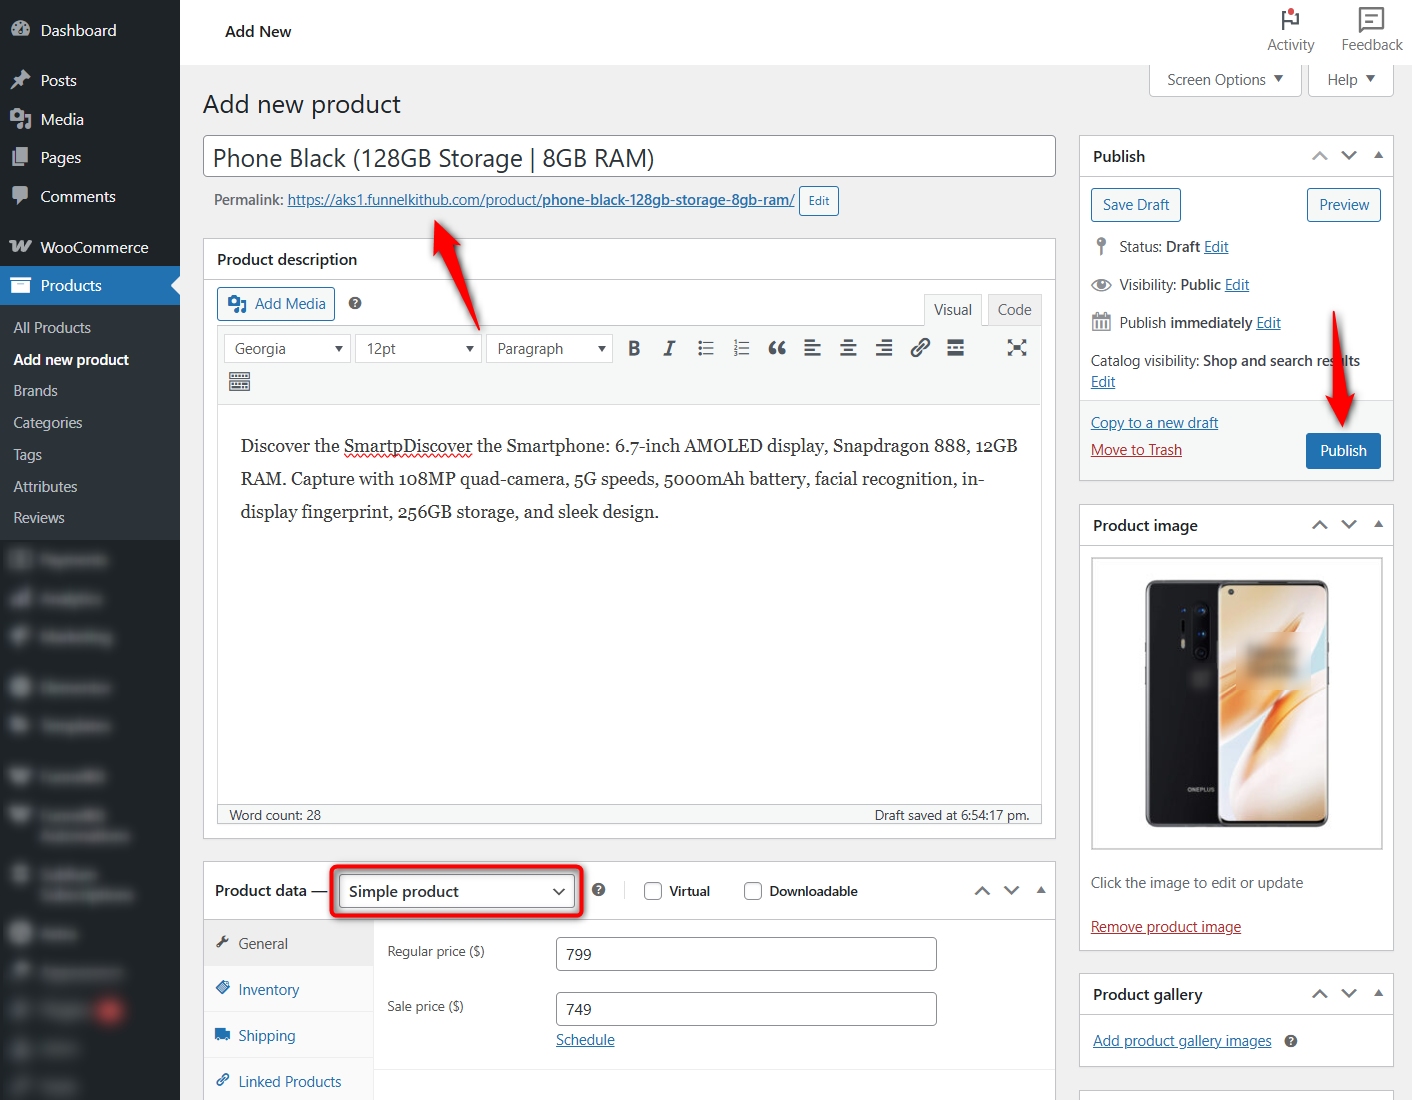Open the insert link tool
The width and height of the screenshot is (1412, 1100).
coord(920,347)
